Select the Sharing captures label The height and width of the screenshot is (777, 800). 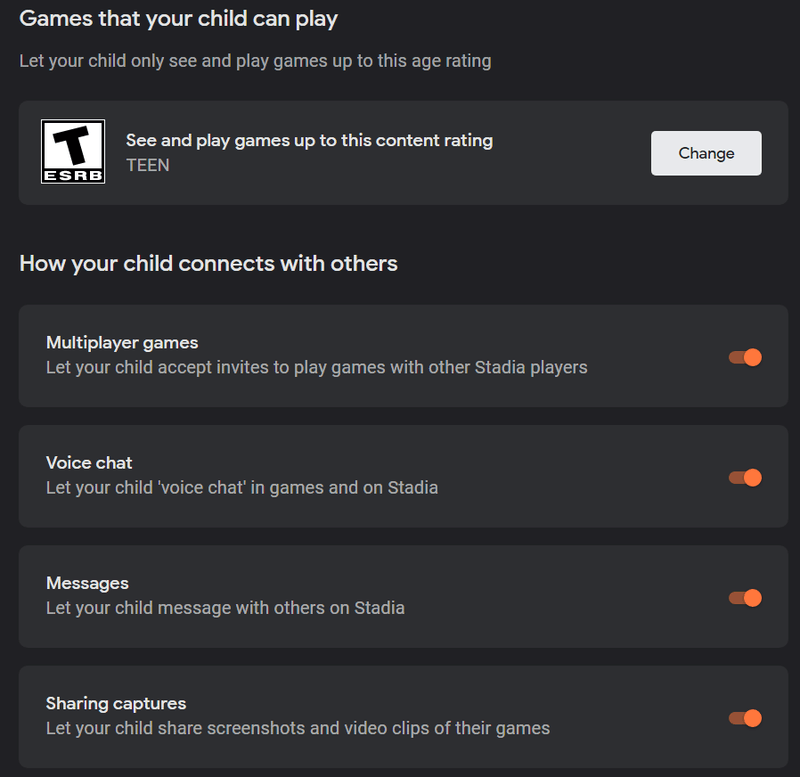(x=116, y=703)
